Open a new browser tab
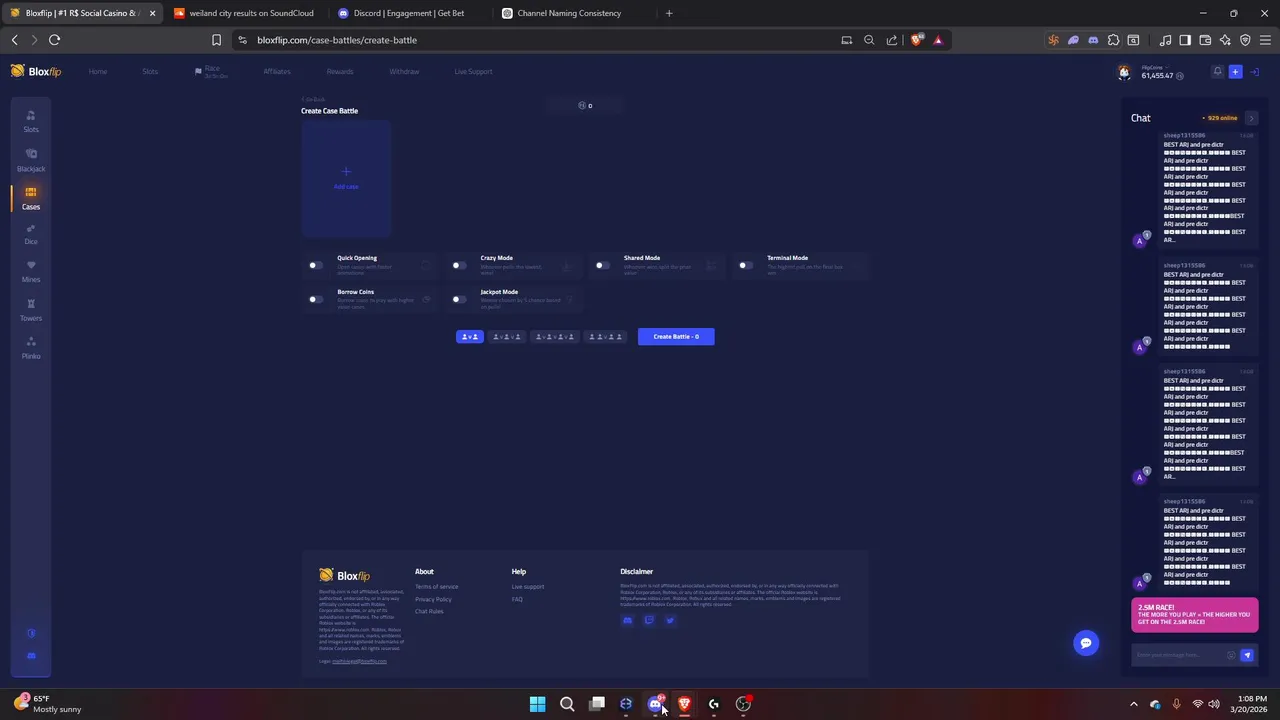 tap(669, 13)
